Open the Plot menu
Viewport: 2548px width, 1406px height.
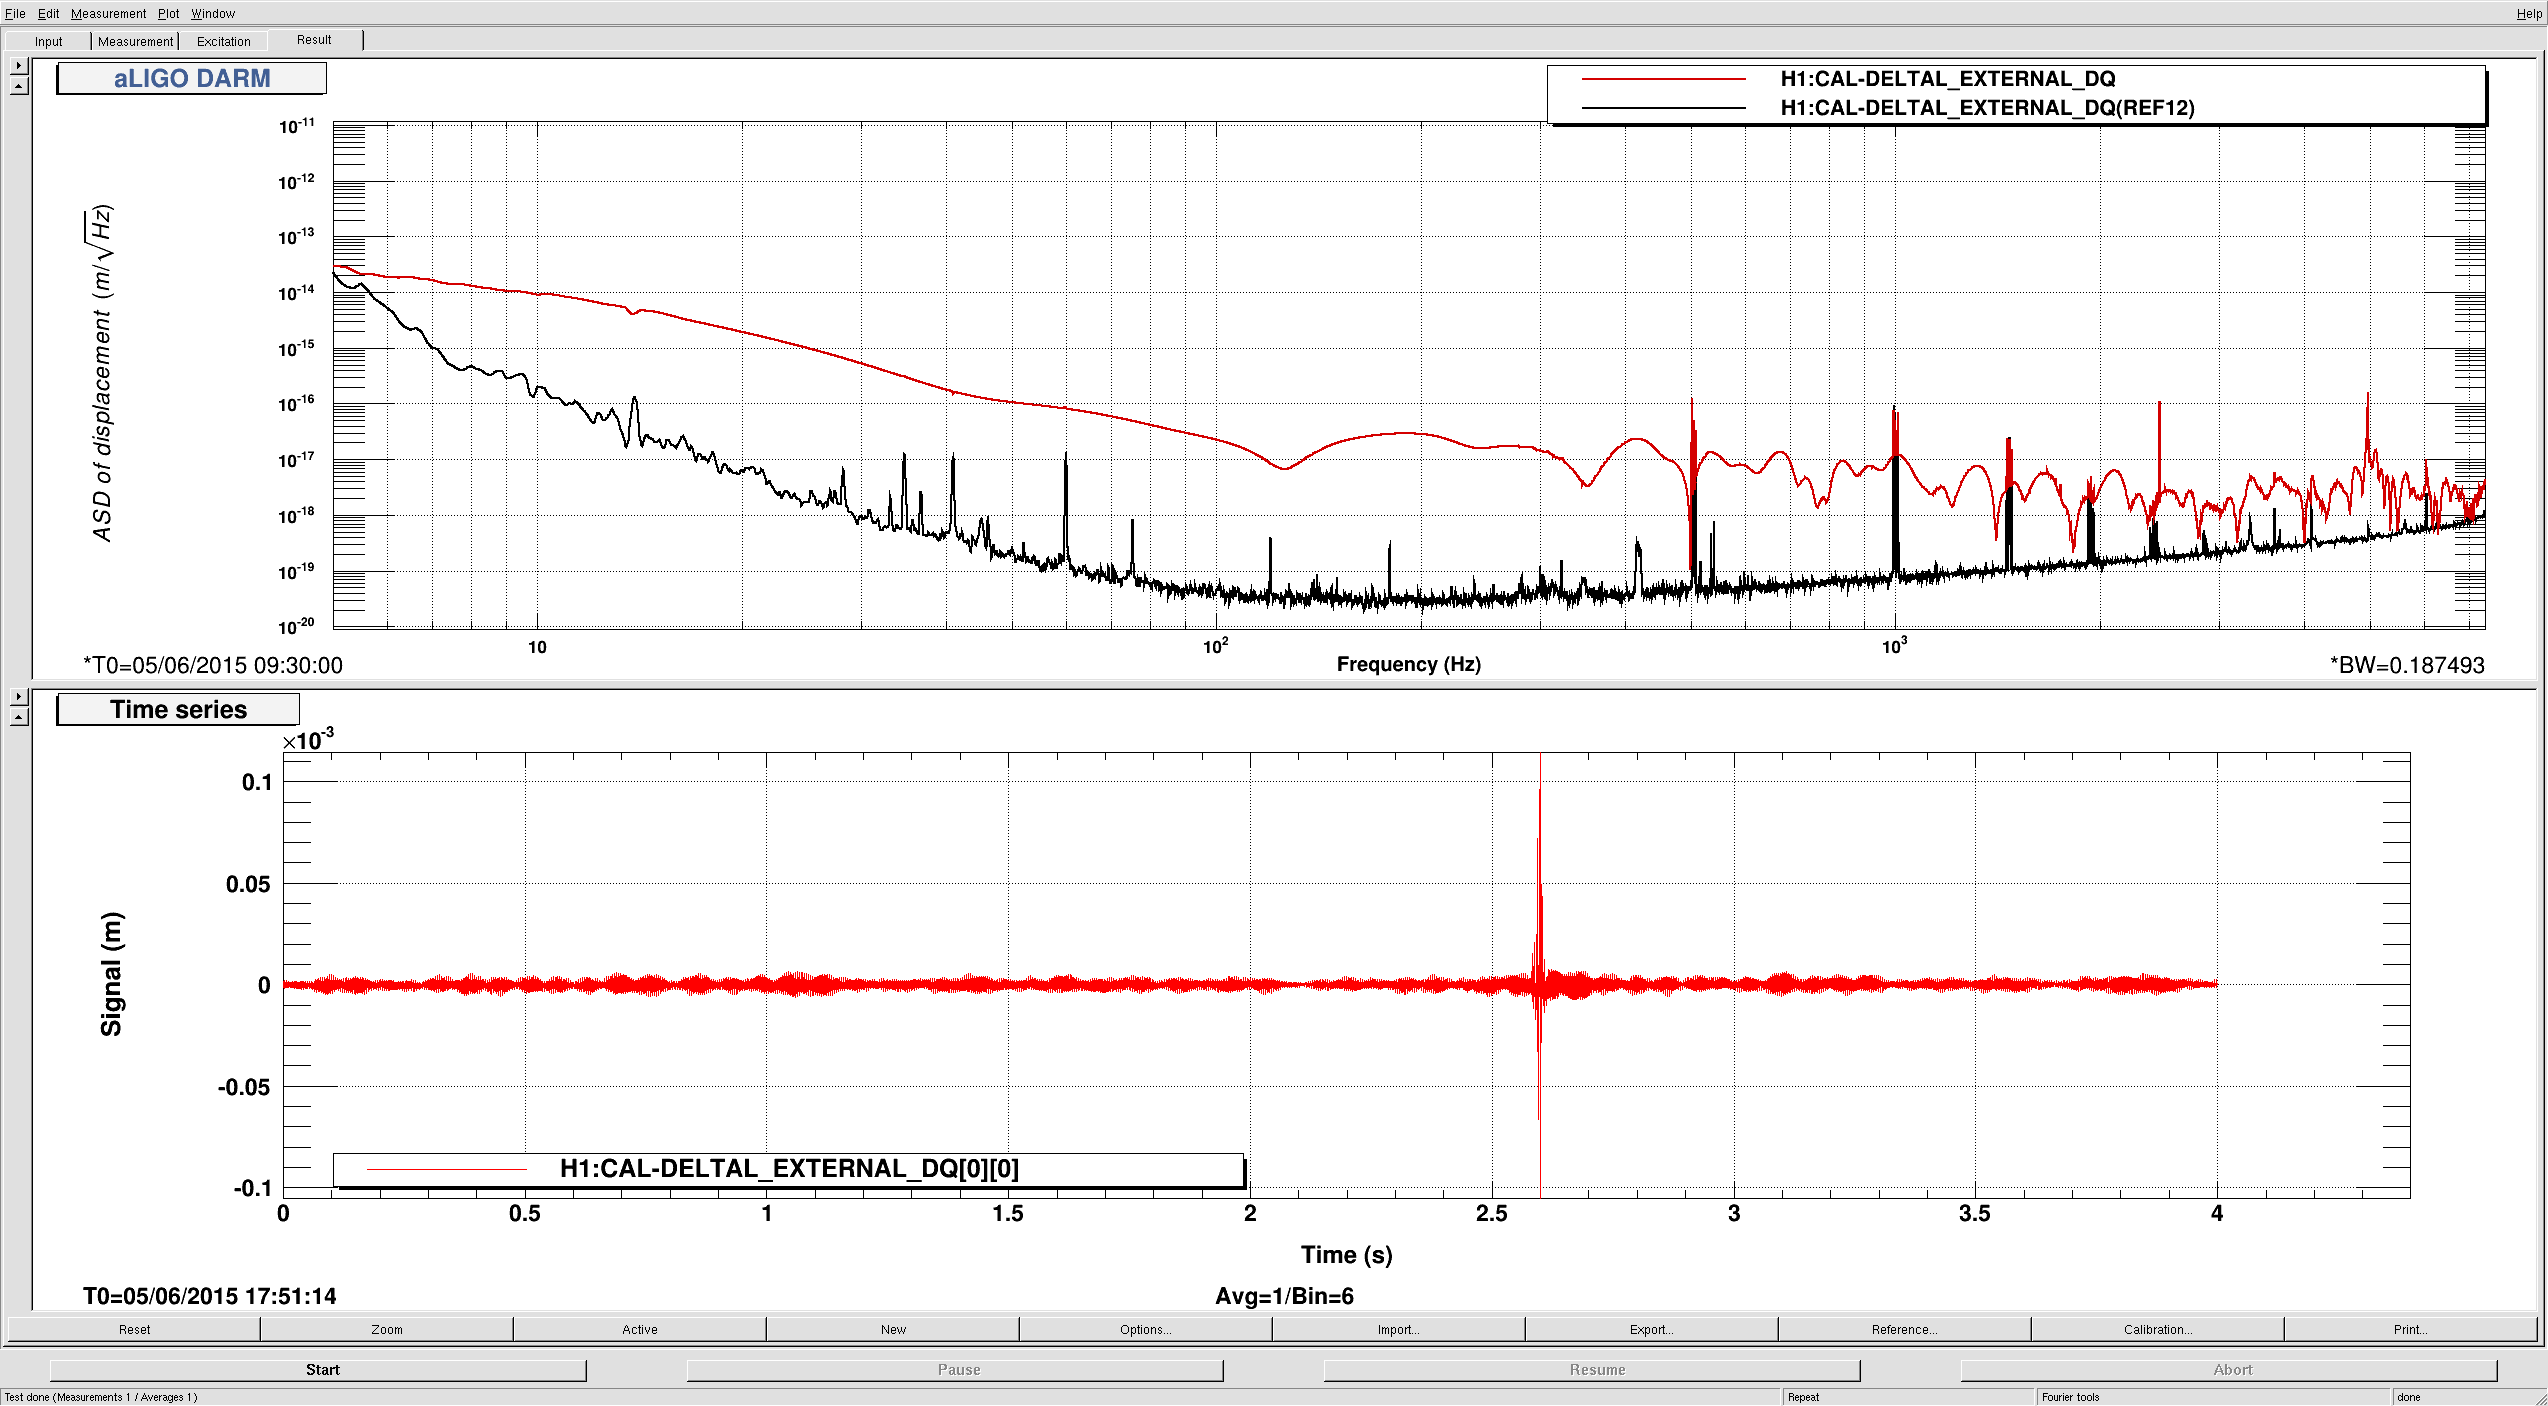click(x=168, y=13)
